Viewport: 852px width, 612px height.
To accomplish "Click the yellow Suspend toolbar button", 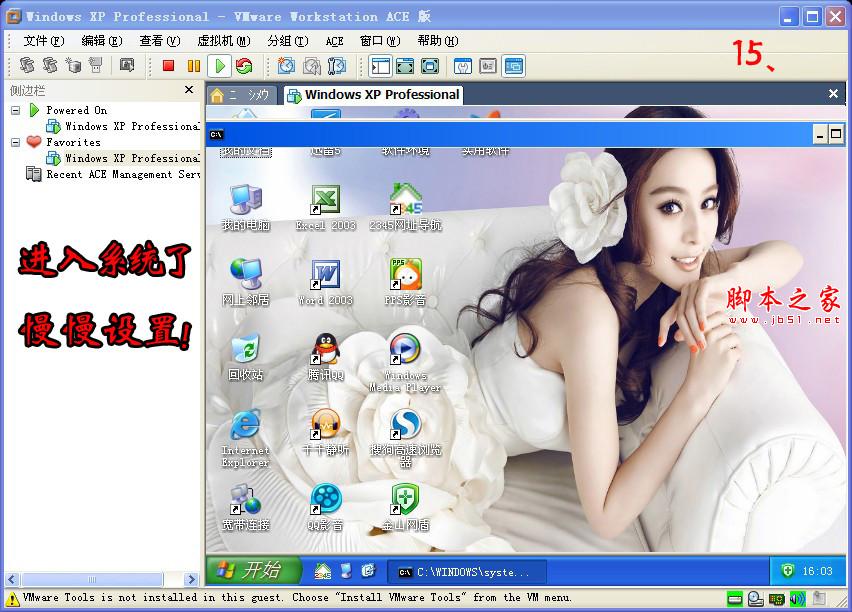I will pyautogui.click(x=193, y=66).
